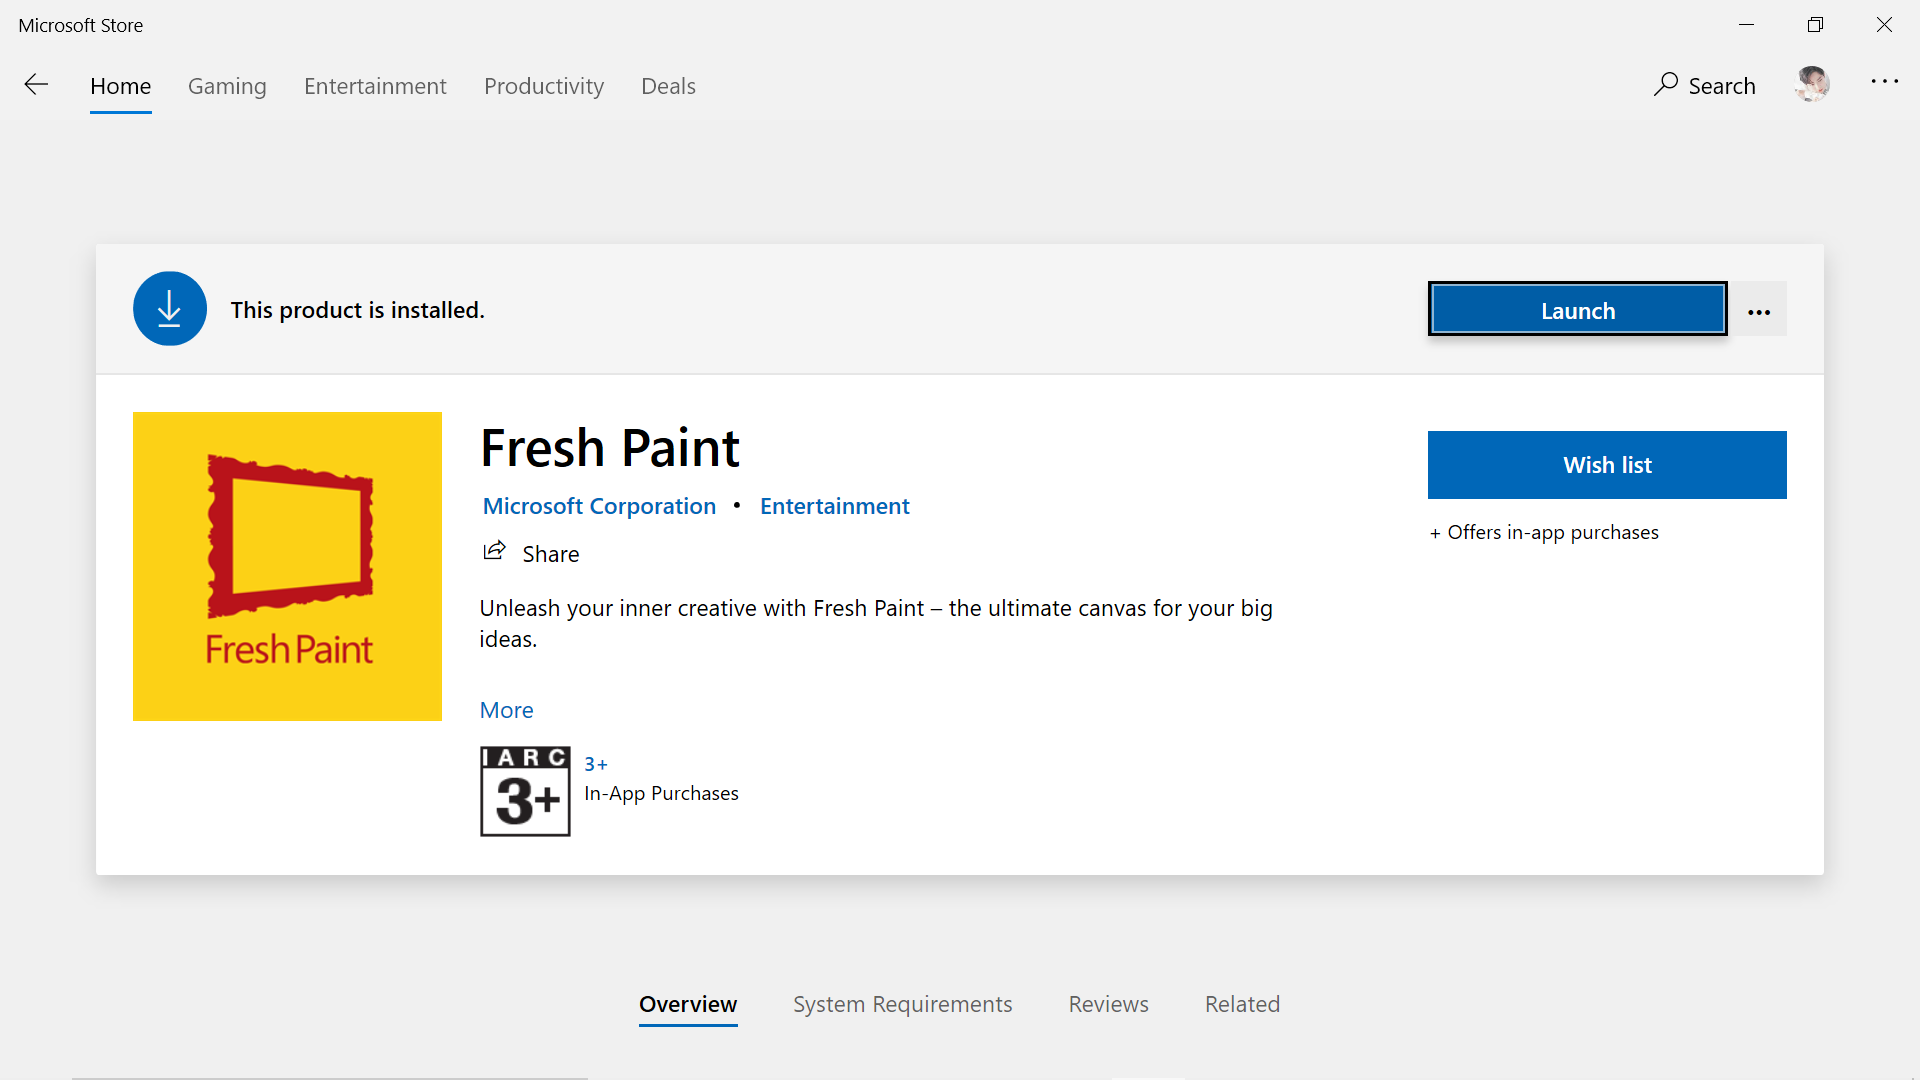The height and width of the screenshot is (1080, 1920).
Task: Launch the Fresh Paint app
Action: (1577, 310)
